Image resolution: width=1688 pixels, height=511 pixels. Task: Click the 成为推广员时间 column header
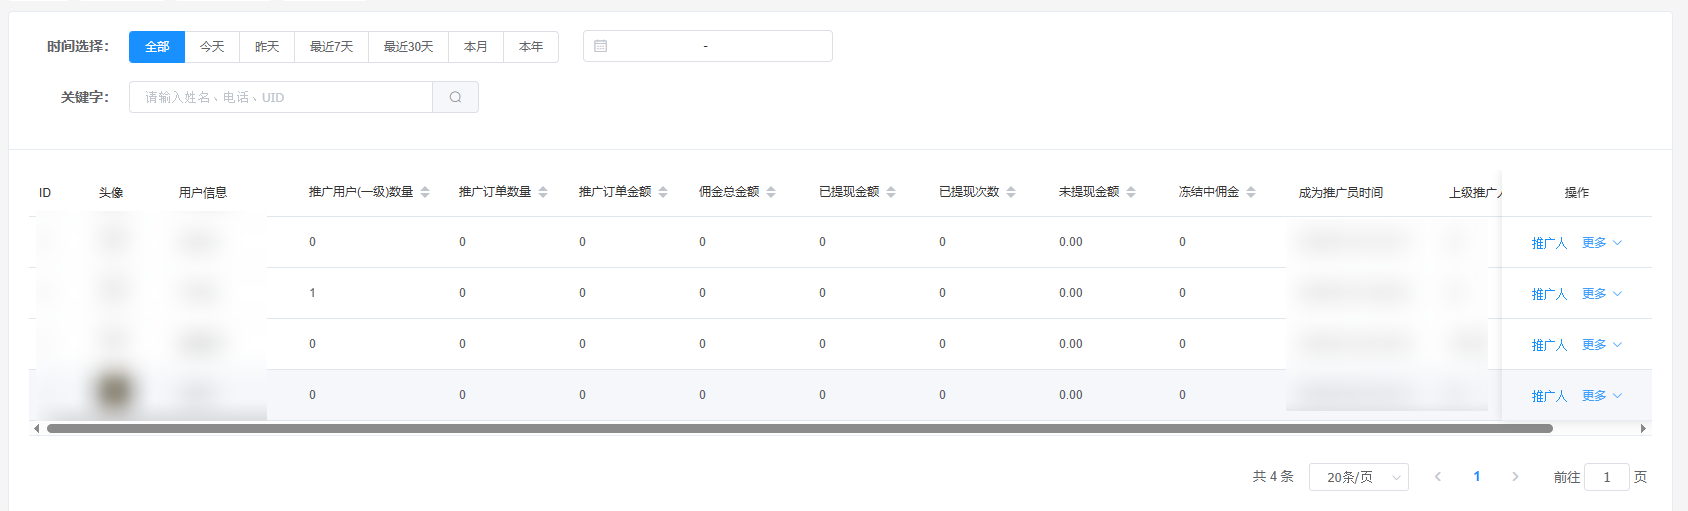point(1341,192)
